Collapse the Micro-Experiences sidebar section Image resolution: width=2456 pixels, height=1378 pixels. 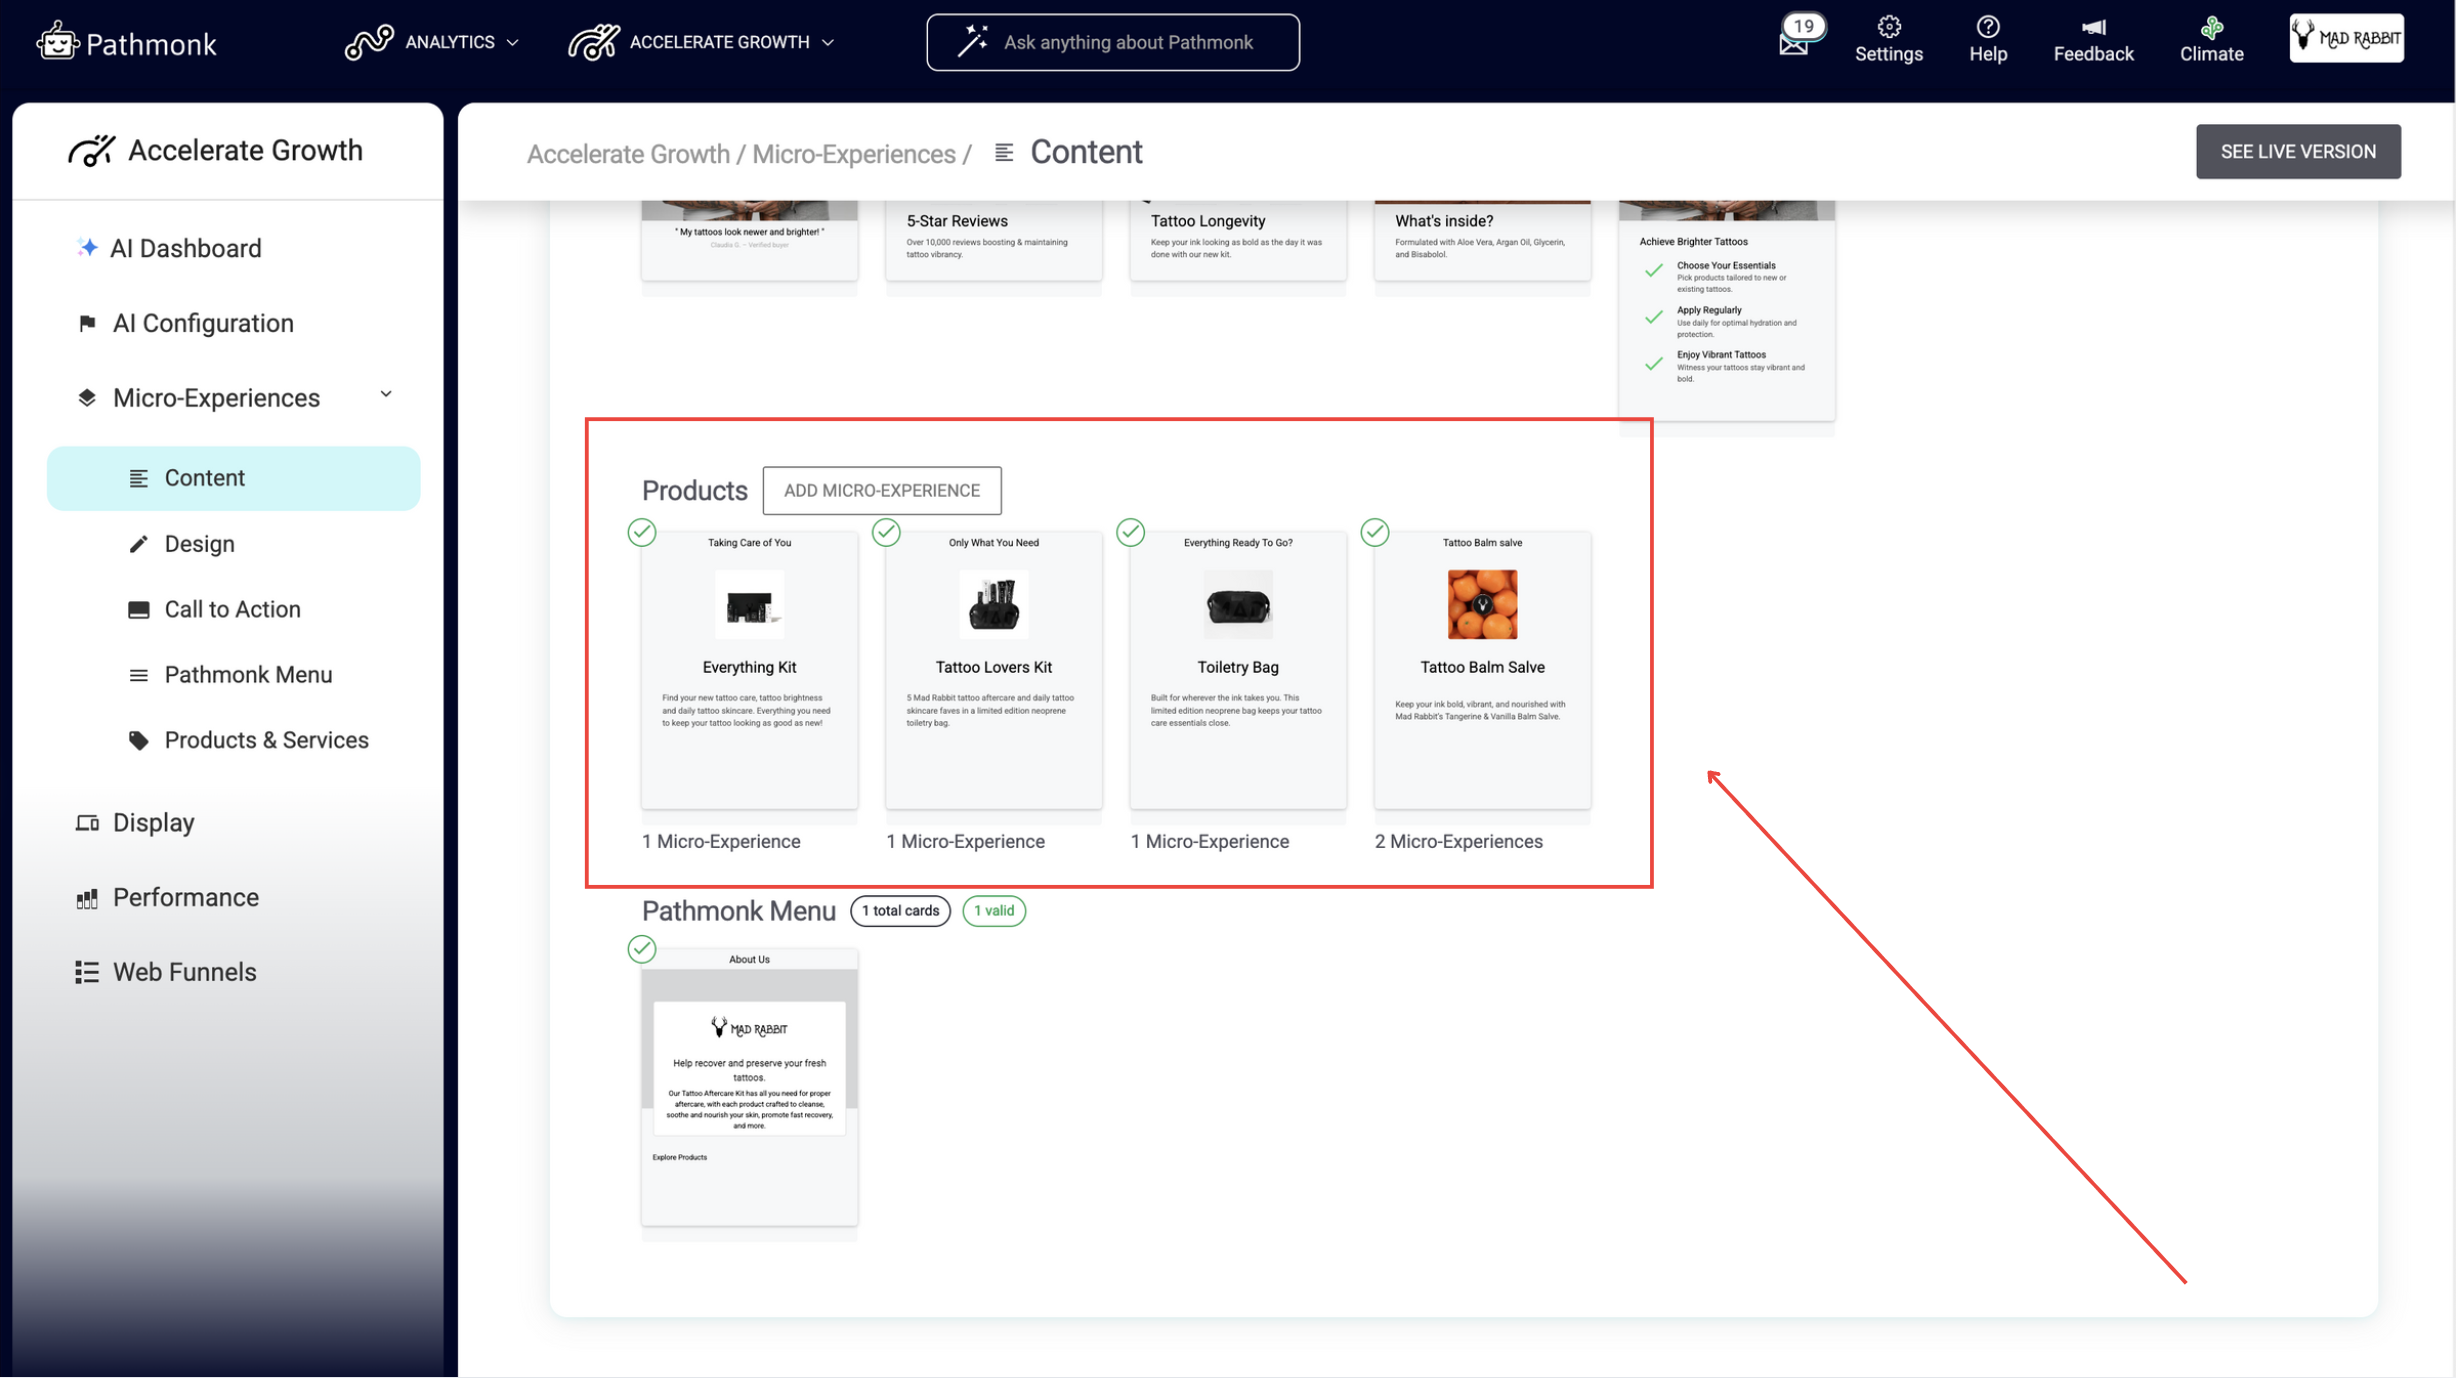[x=386, y=395]
